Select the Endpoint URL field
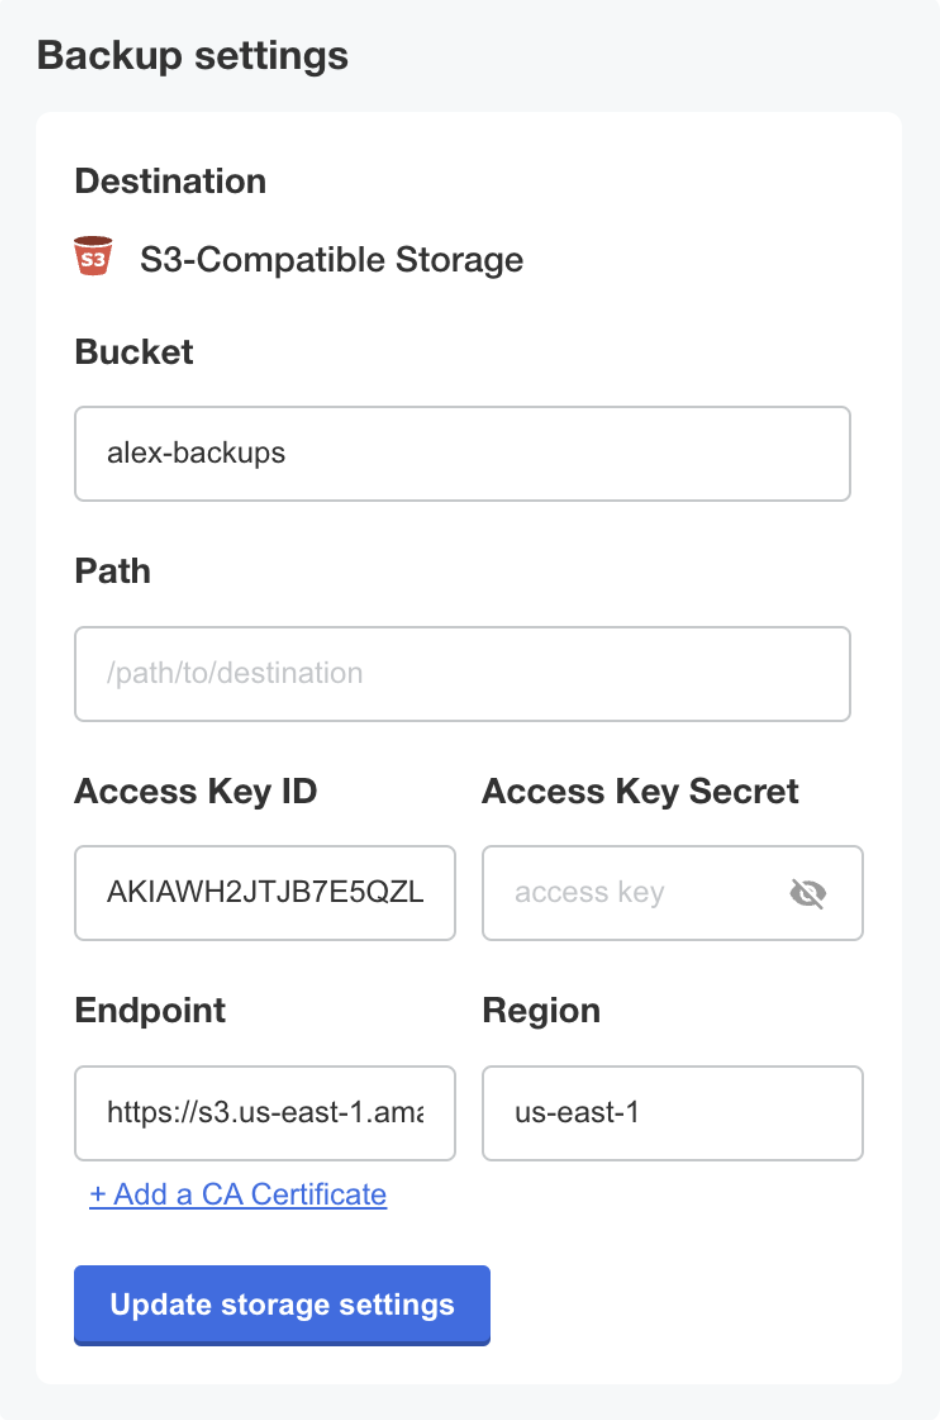This screenshot has height=1420, width=940. click(264, 1113)
